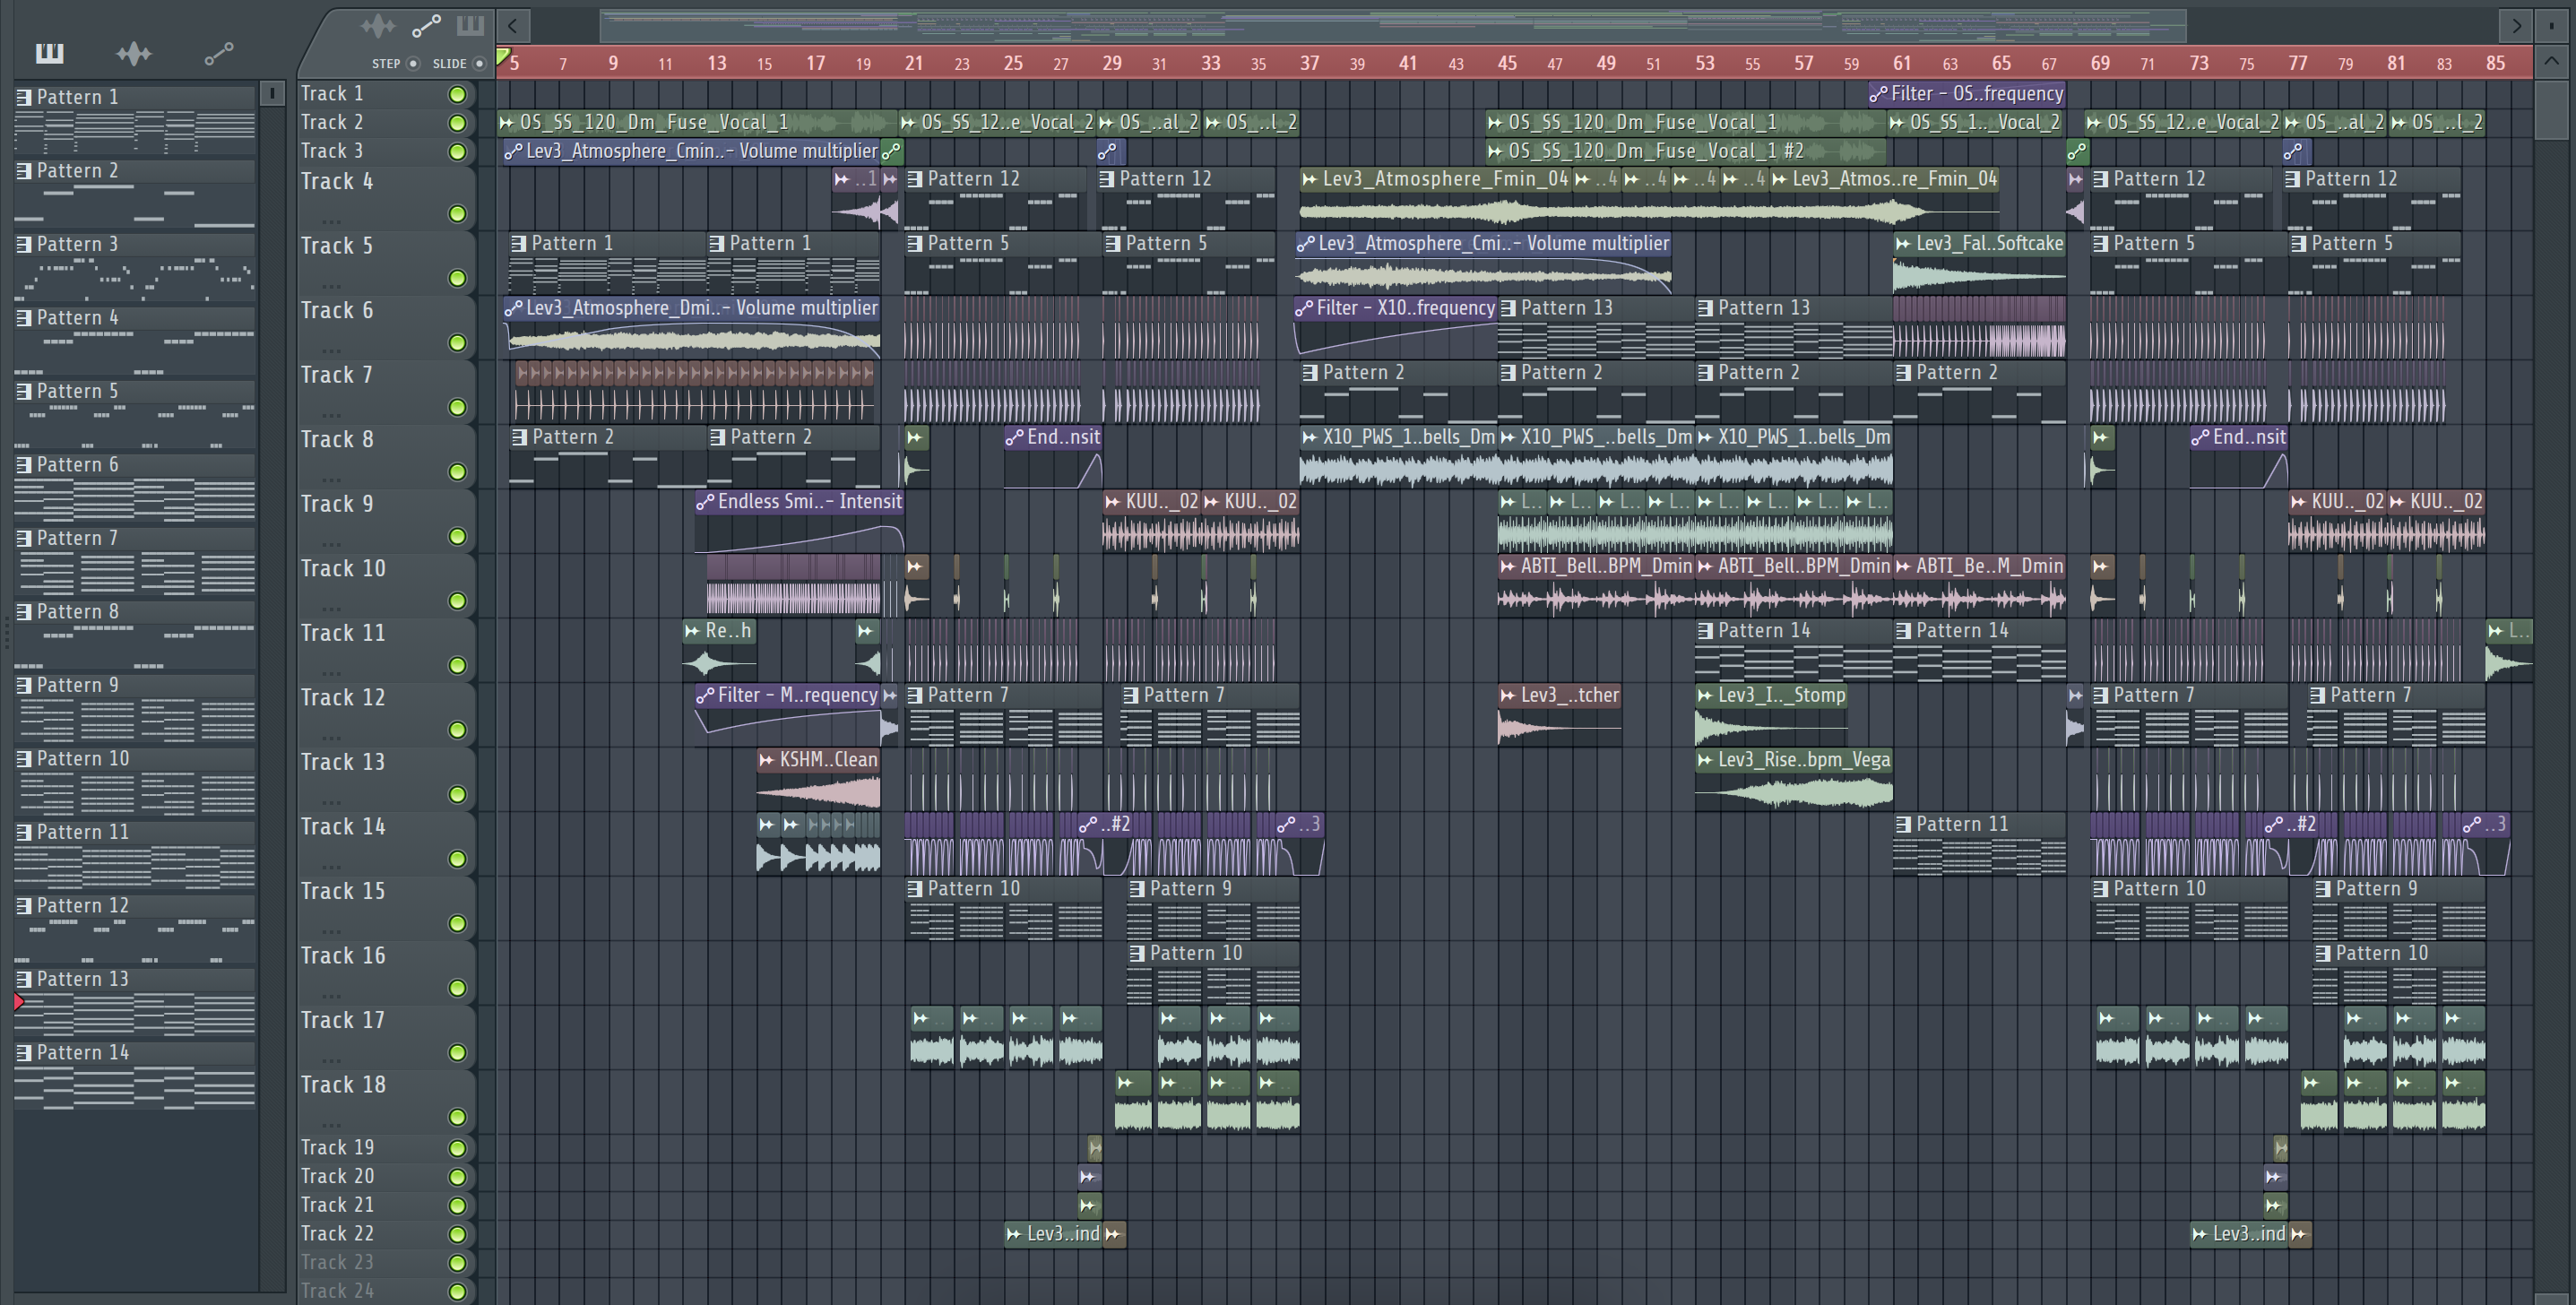Screen dimensions: 2576x1305
Task: Open menu of Pattern 8 picker entry icon
Action: [24, 612]
